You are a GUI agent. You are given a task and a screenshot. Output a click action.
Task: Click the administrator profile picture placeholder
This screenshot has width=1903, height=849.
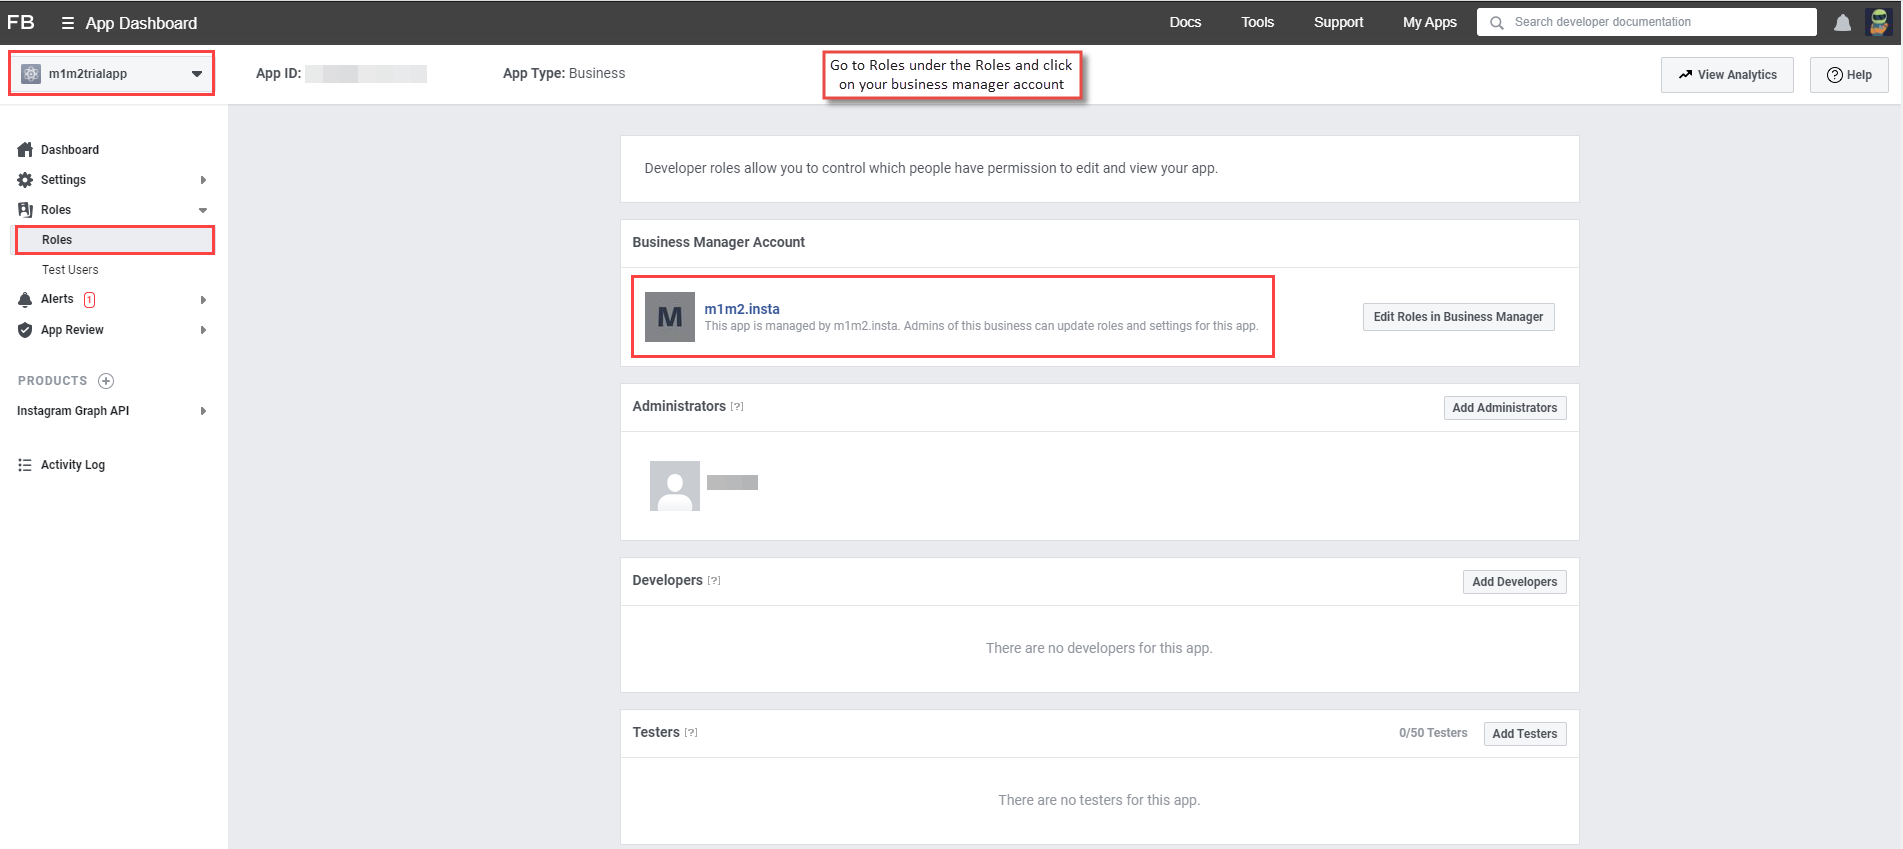pyautogui.click(x=675, y=486)
